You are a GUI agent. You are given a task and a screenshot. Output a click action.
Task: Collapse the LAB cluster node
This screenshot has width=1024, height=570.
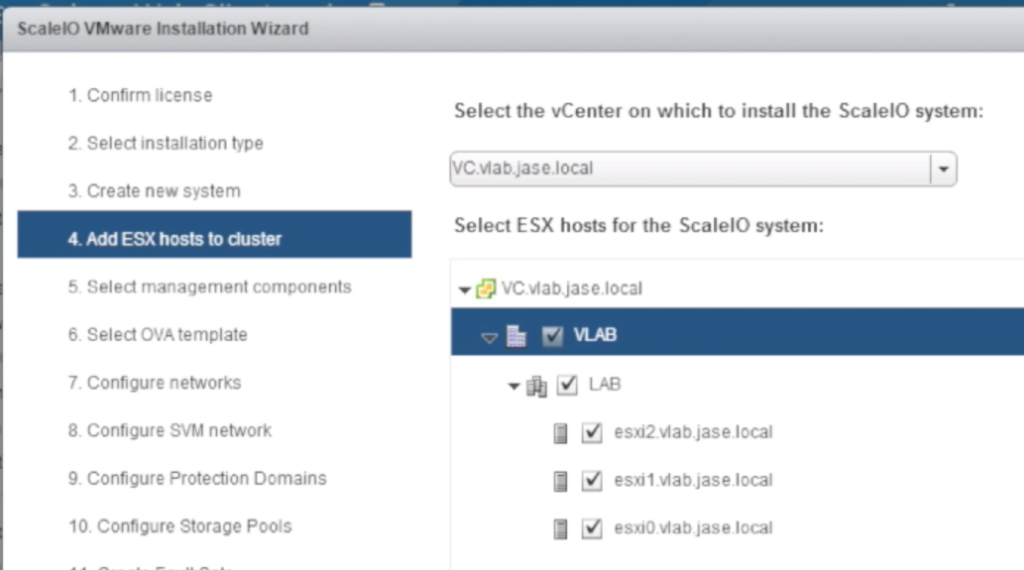pyautogui.click(x=514, y=386)
